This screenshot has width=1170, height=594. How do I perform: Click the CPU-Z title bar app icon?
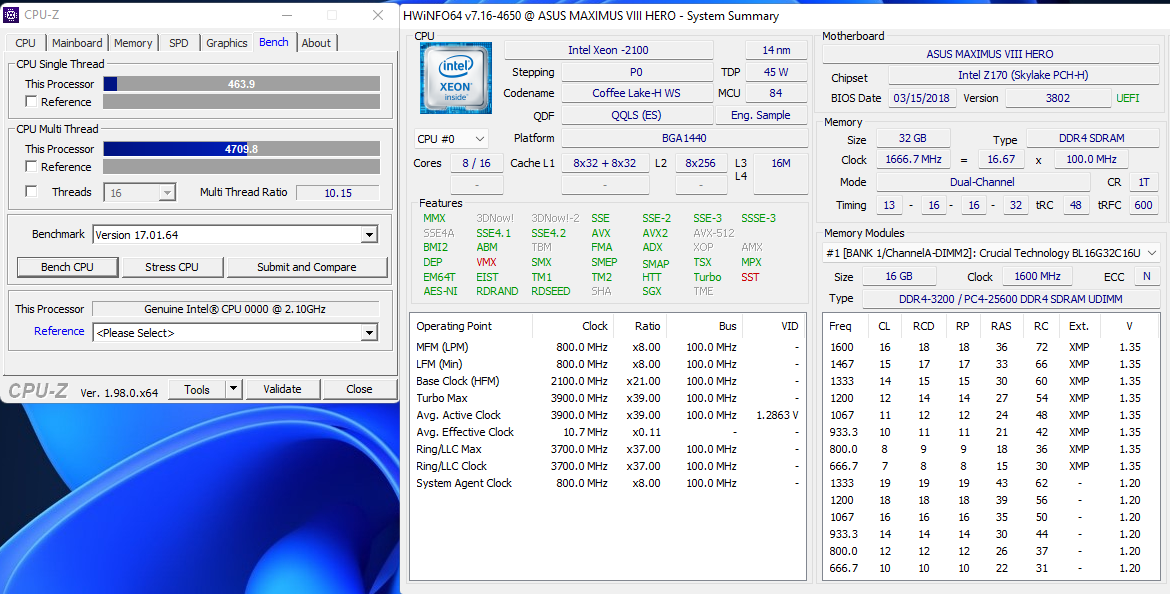pyautogui.click(x=11, y=15)
